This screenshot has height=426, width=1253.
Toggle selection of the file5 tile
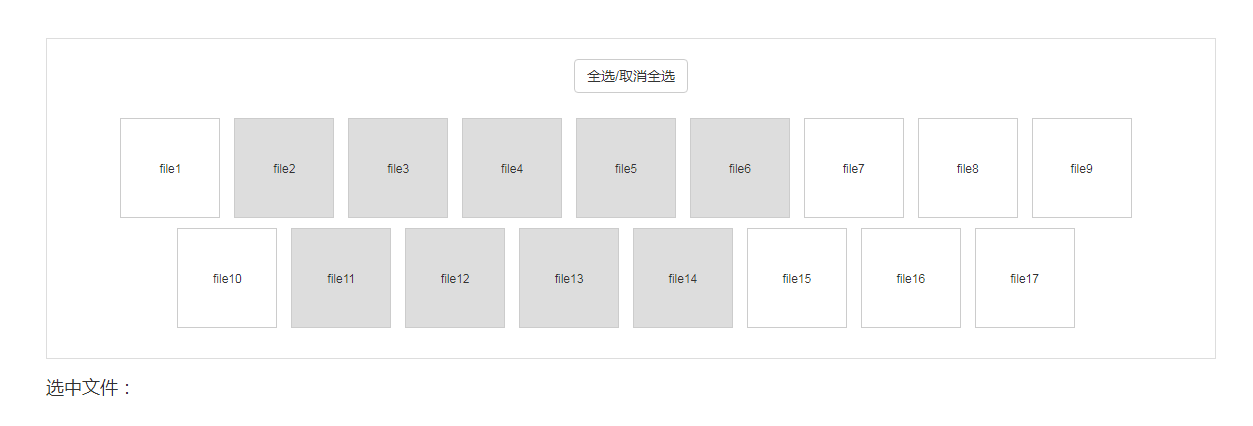click(x=626, y=168)
